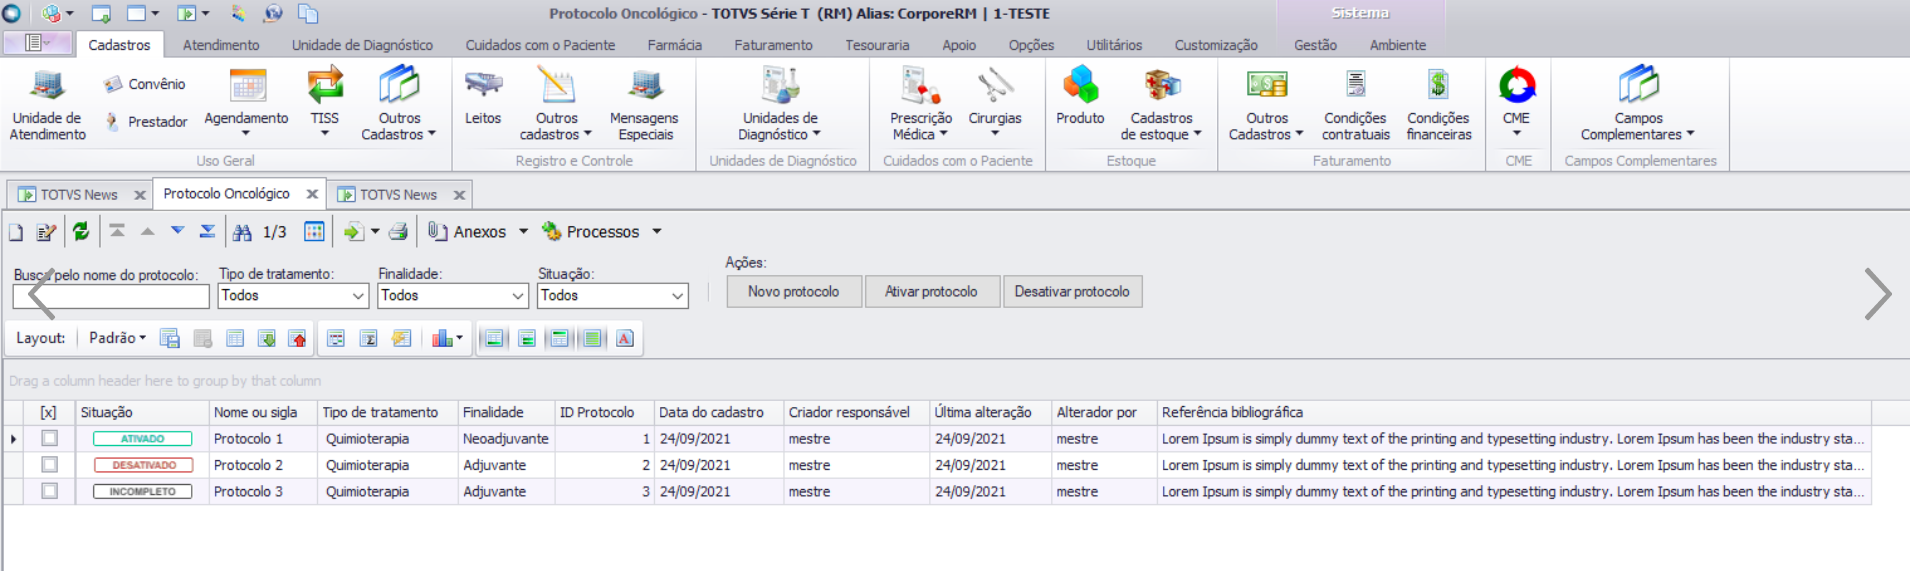Screen dimensions: 1910x571
Task: Click the INCOMPLETO status badge
Action: [143, 491]
